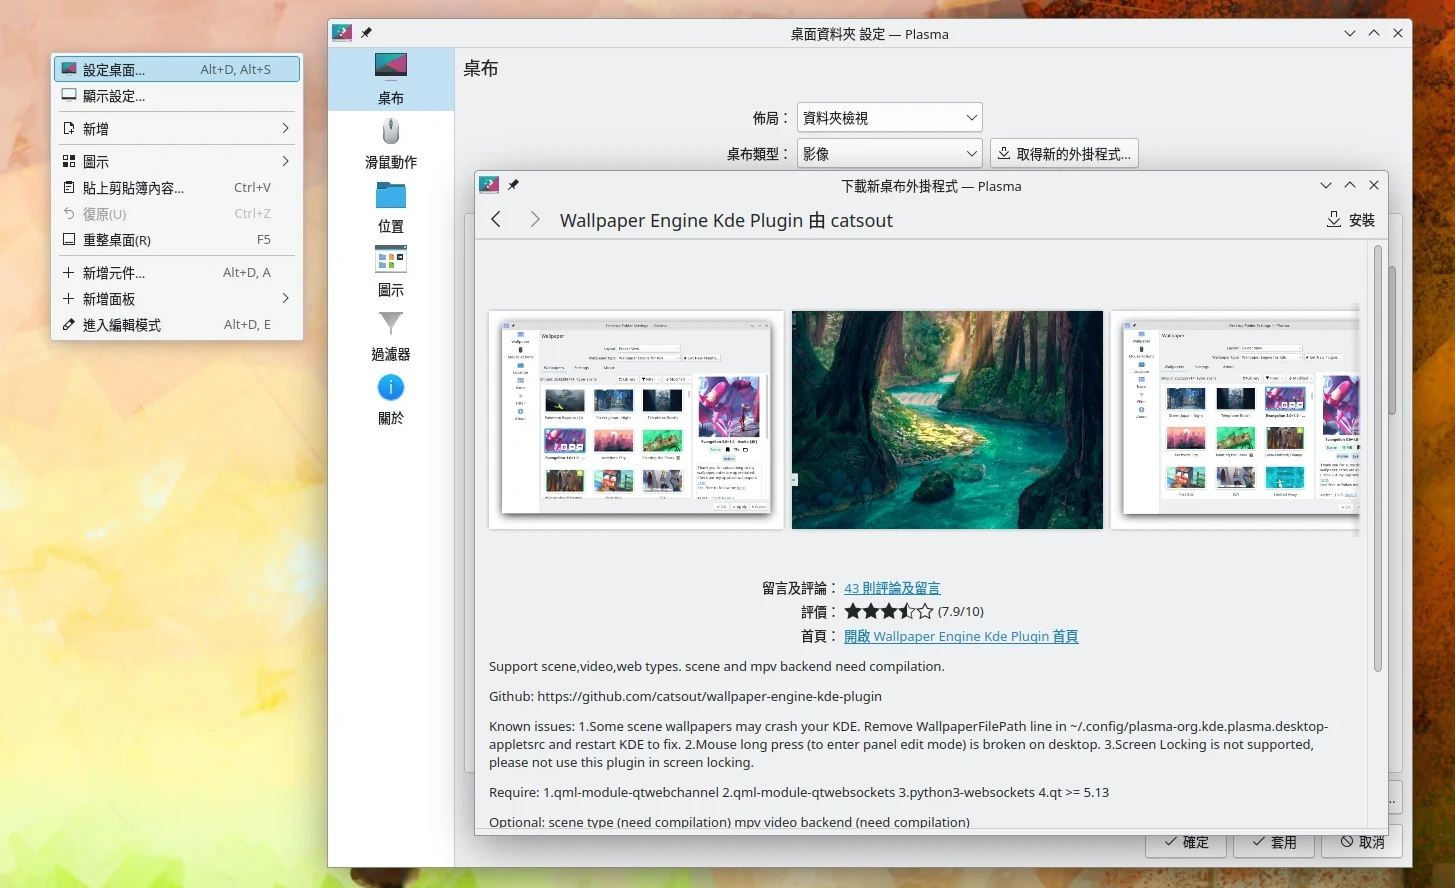Click back arrow in download dialog
Screen dimensions: 1455x888
(x=496, y=220)
